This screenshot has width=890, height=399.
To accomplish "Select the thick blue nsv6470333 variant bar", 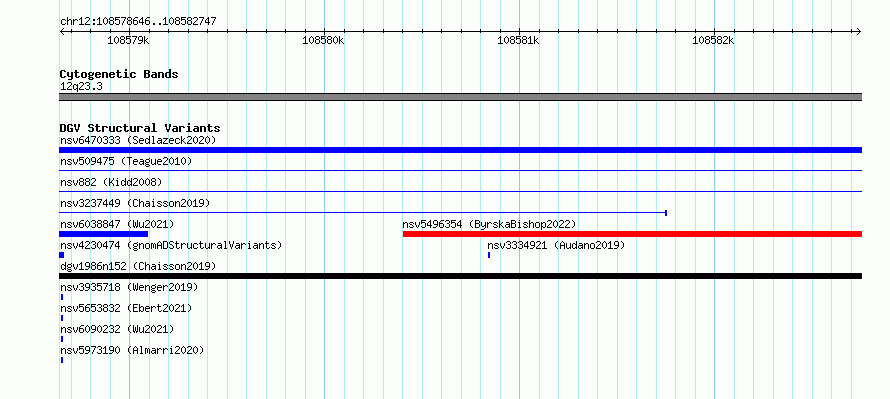I will tap(460, 150).
